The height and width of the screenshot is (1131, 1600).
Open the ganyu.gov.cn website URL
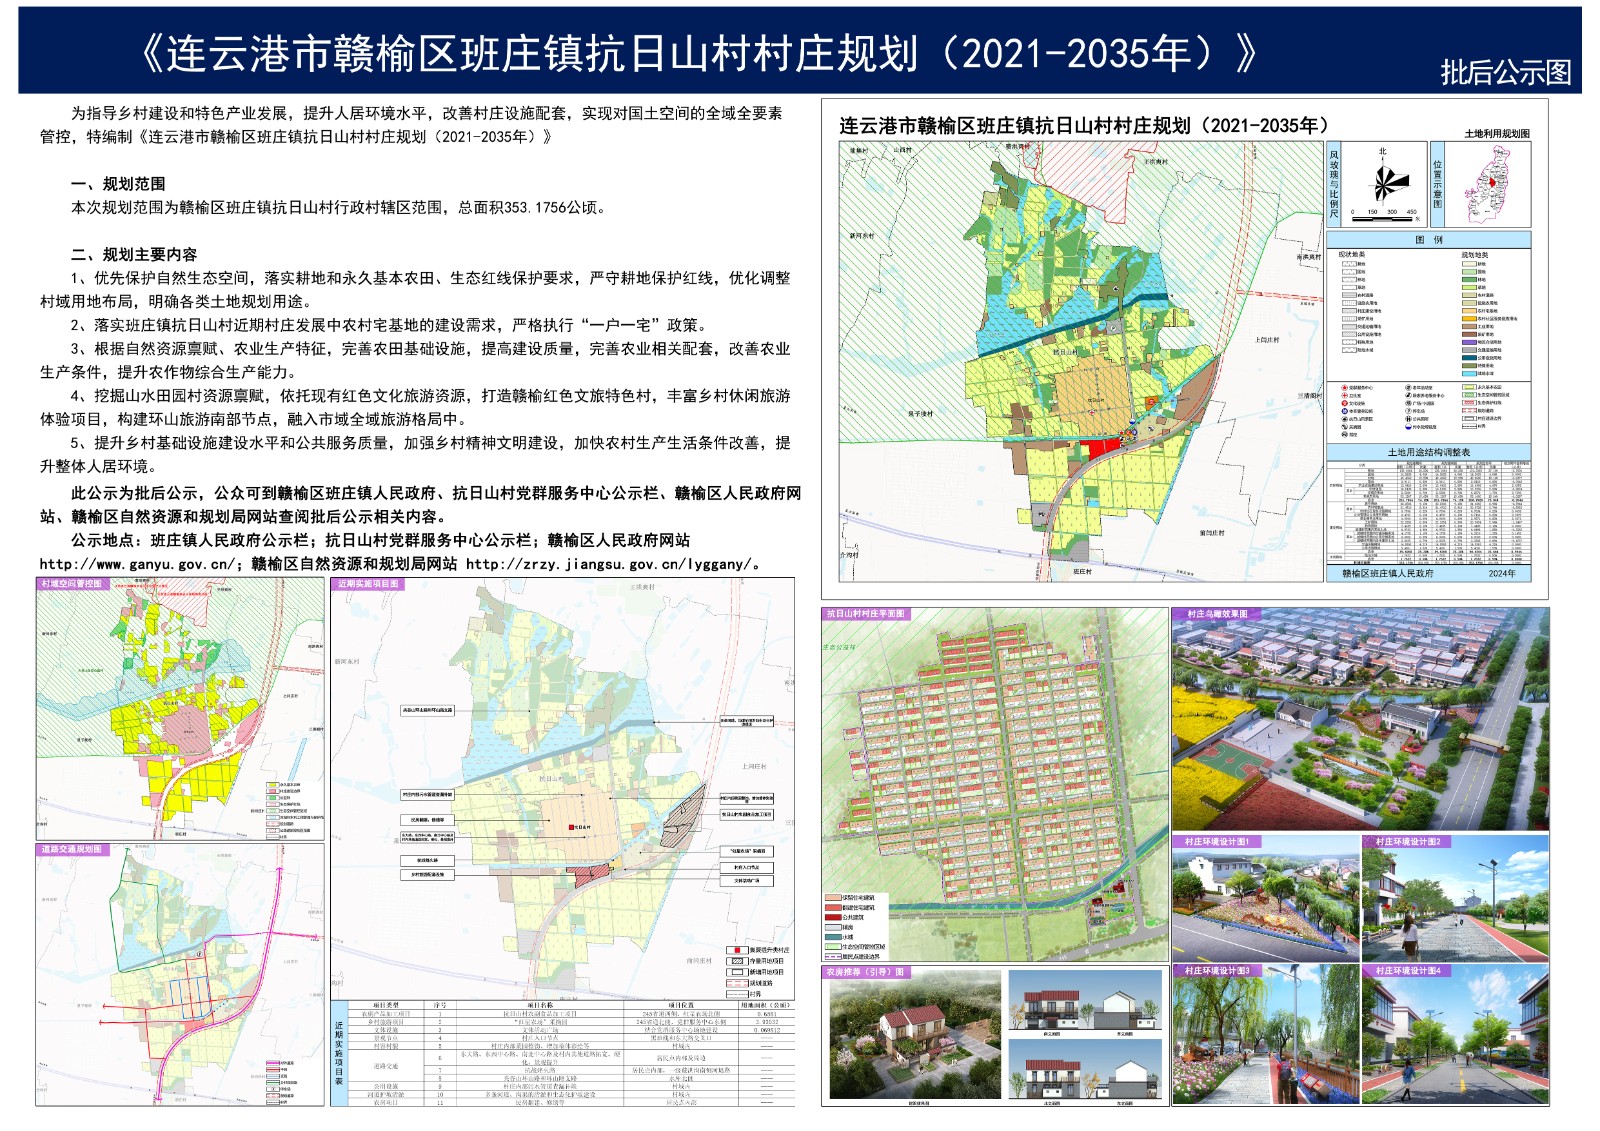coord(139,564)
